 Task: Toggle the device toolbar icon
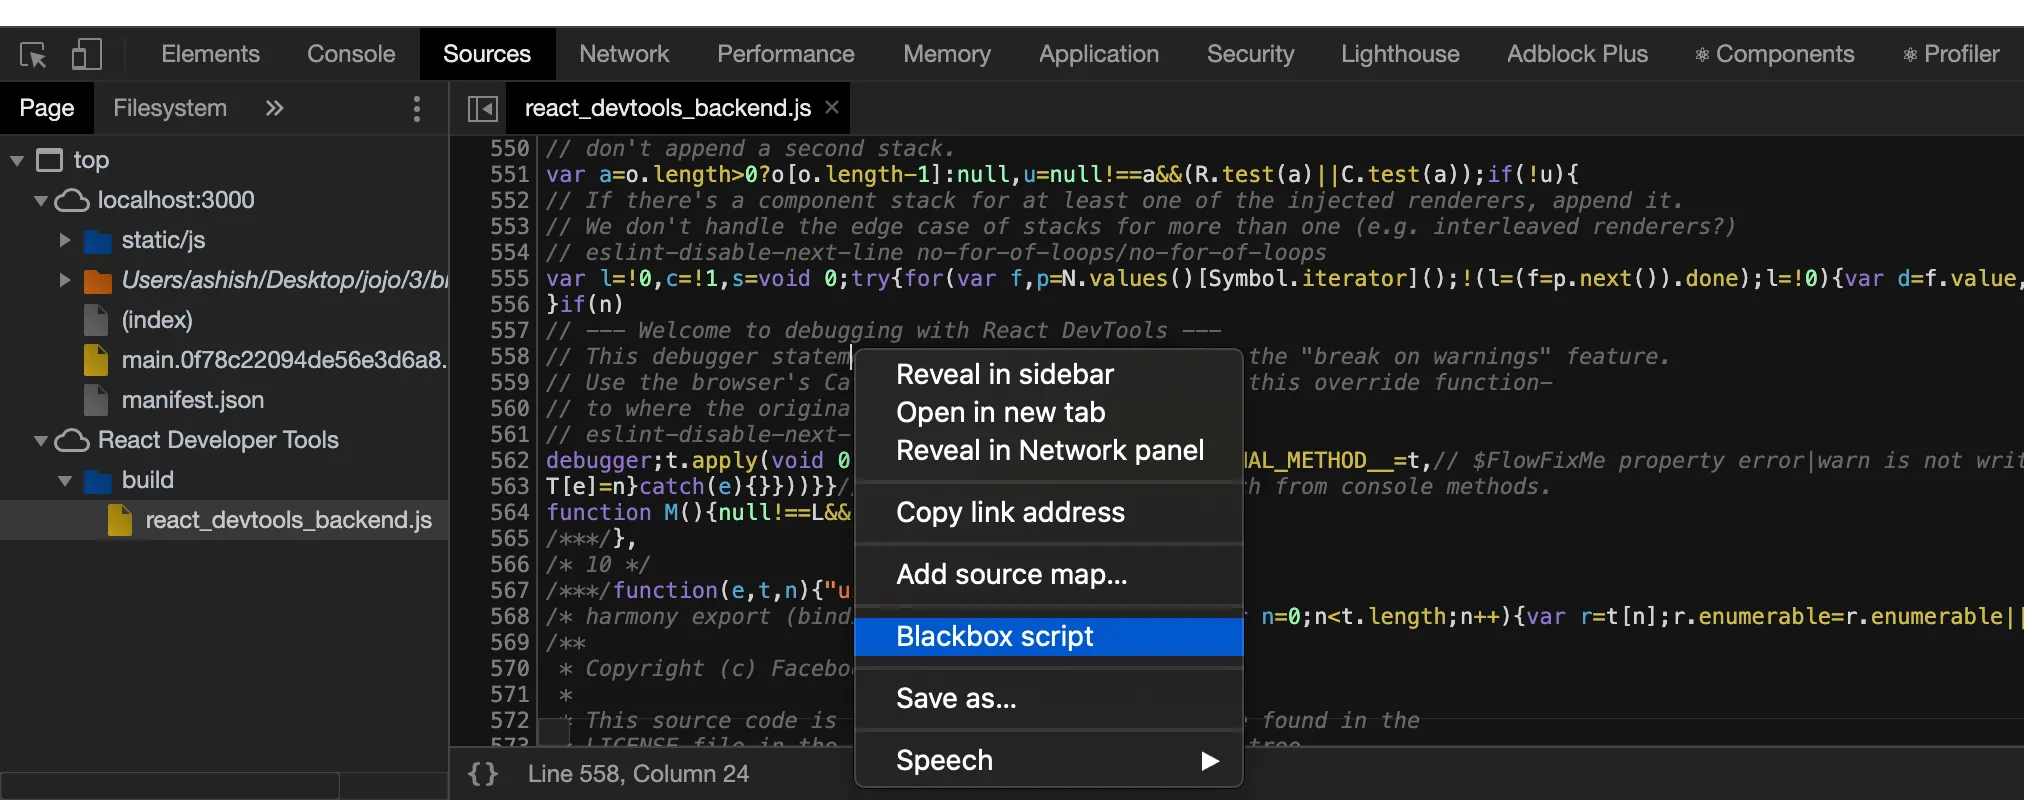tap(87, 55)
